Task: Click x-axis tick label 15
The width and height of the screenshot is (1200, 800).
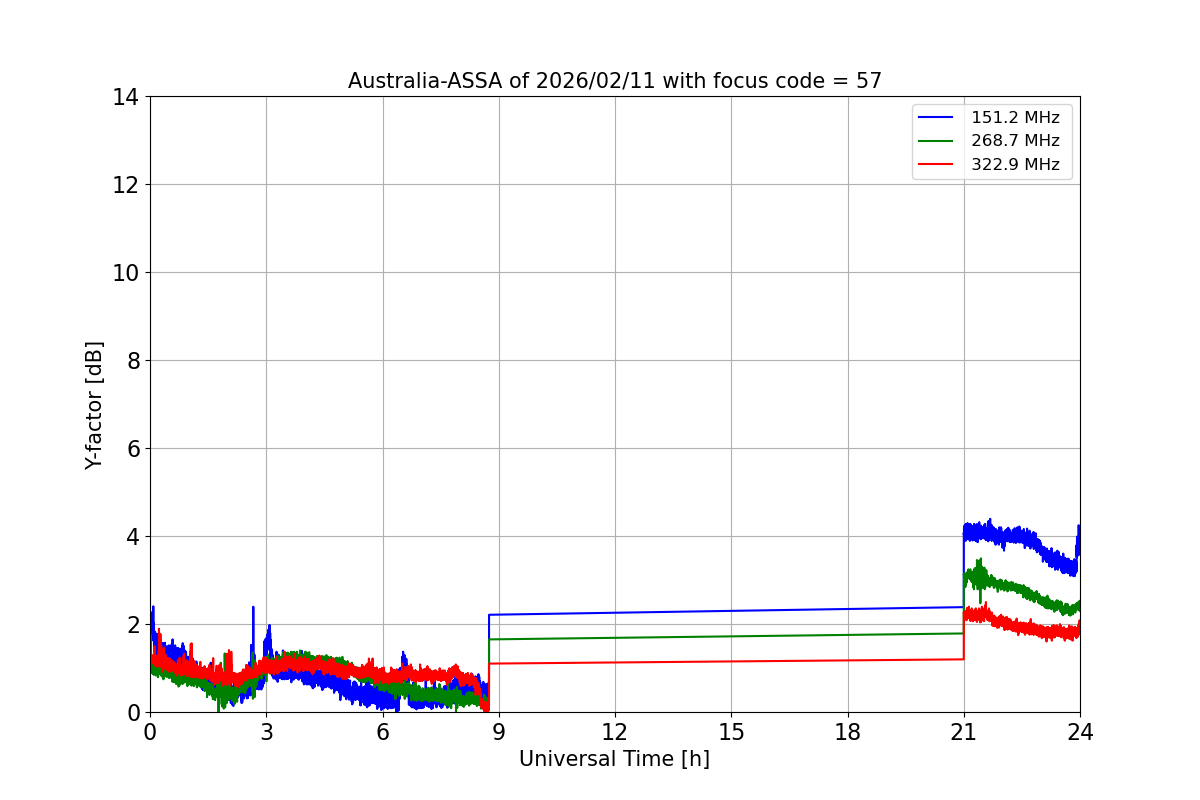Action: tap(731, 732)
